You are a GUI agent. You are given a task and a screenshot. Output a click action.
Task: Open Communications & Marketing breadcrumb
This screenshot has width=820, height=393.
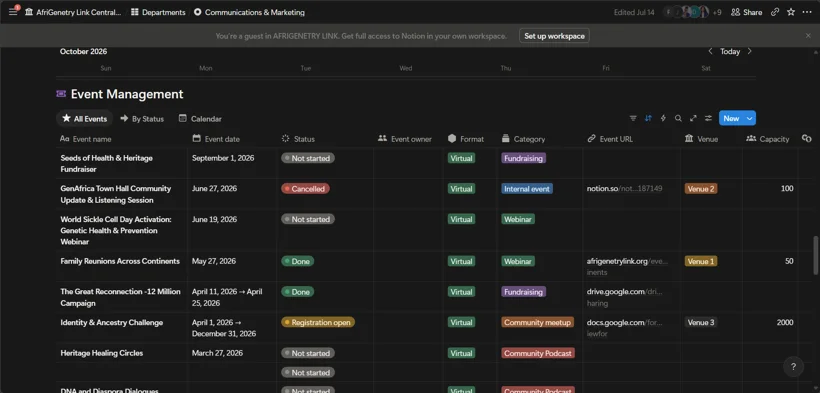tap(249, 12)
